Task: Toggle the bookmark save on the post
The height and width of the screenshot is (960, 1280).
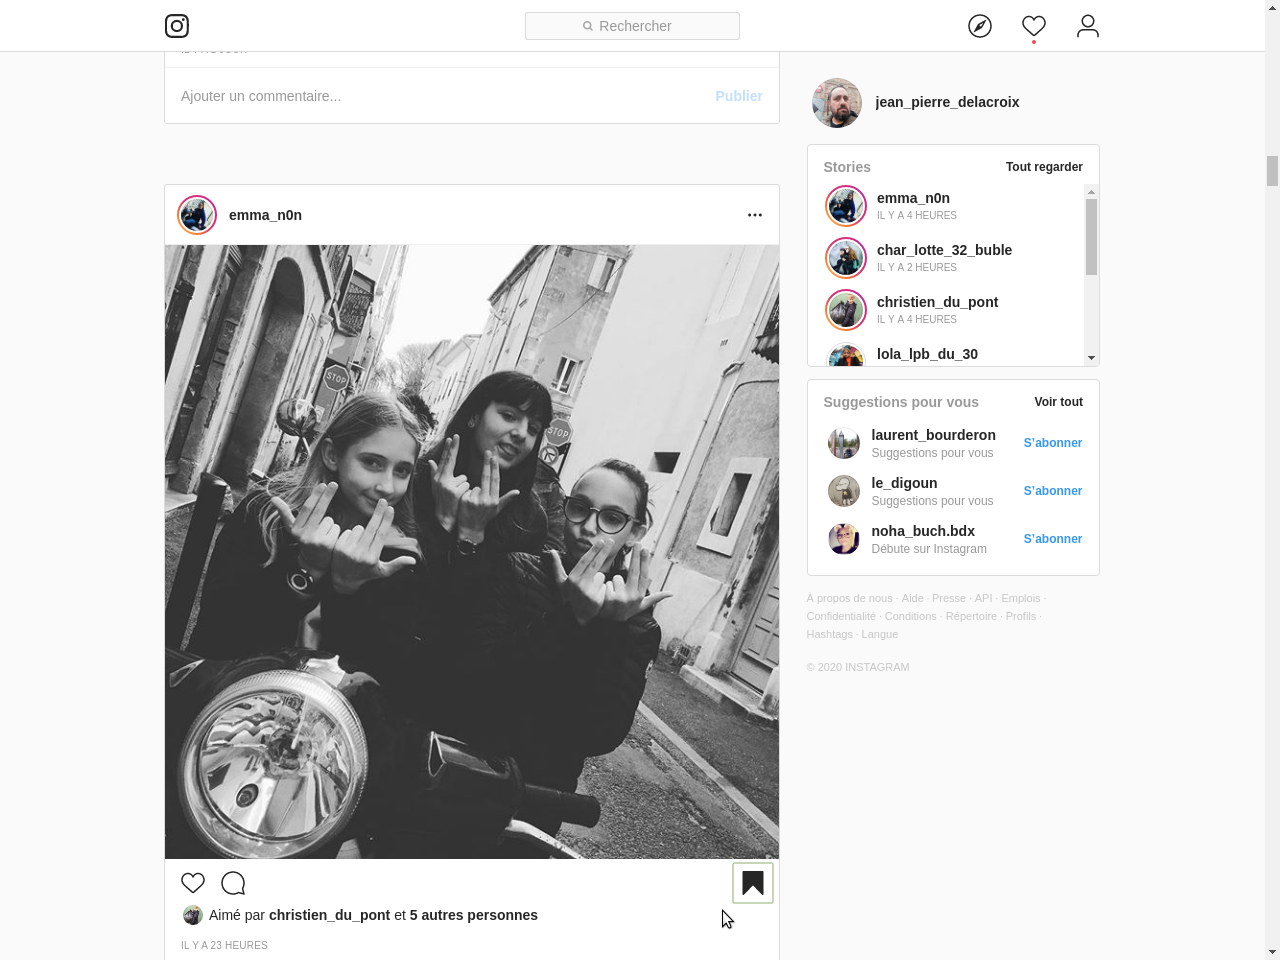Action: [x=753, y=883]
